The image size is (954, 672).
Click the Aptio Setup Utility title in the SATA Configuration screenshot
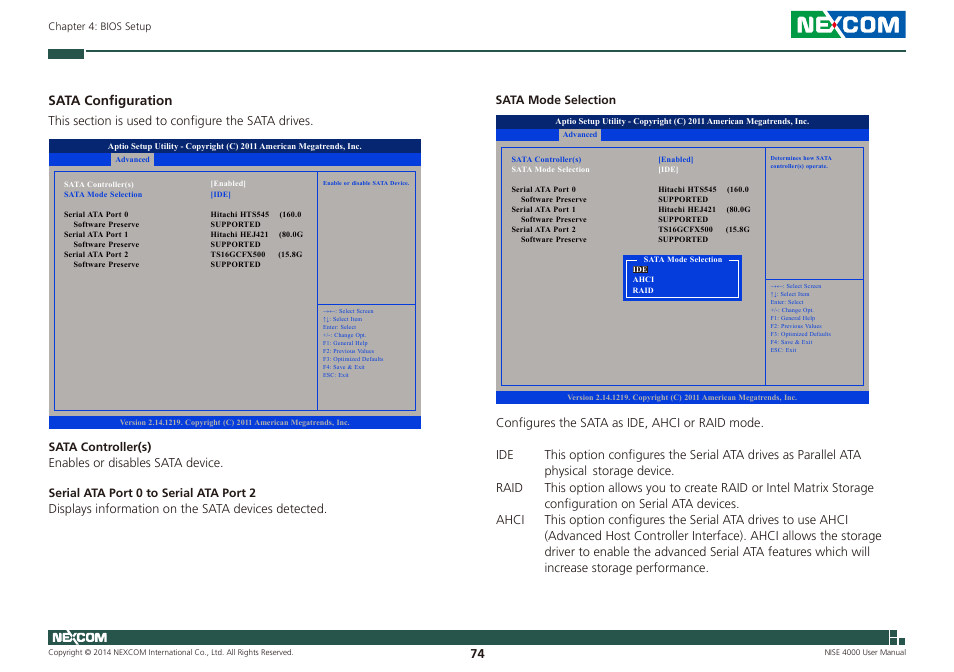pos(235,147)
